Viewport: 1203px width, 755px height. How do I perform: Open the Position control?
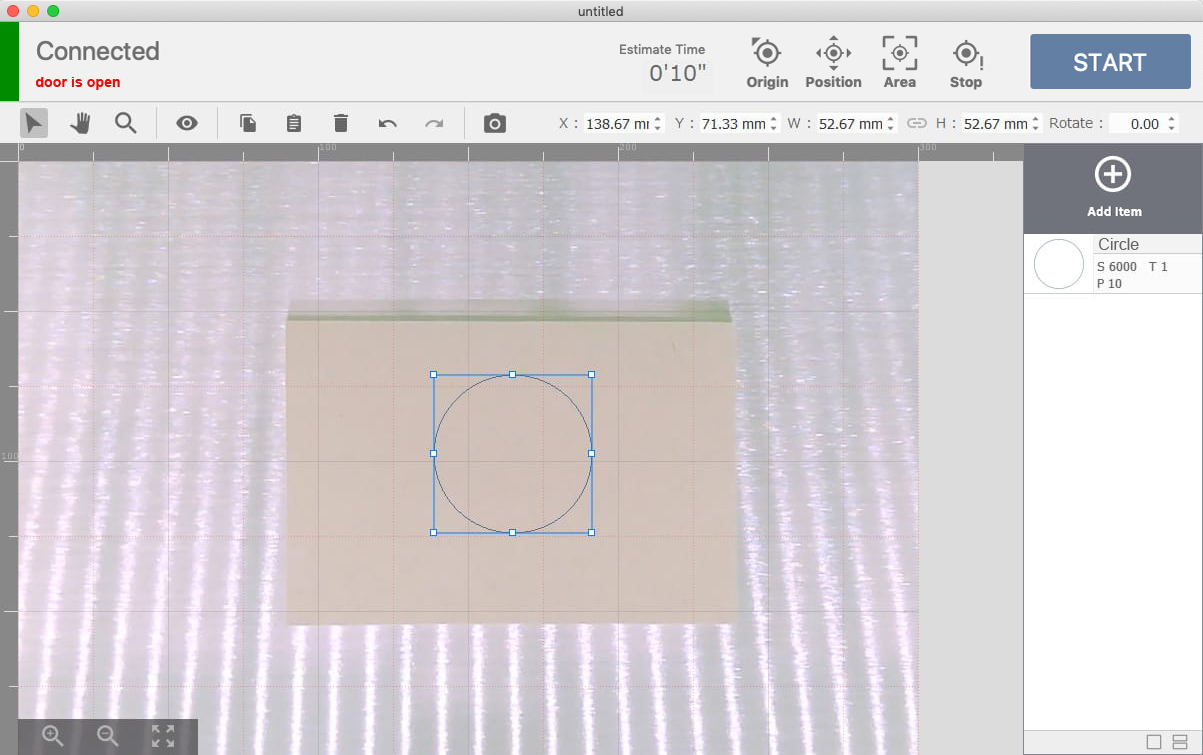[833, 63]
